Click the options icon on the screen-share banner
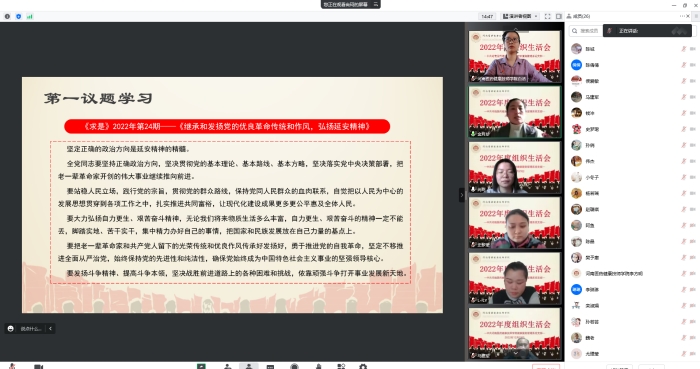The width and height of the screenshot is (700, 369). coord(376,4)
